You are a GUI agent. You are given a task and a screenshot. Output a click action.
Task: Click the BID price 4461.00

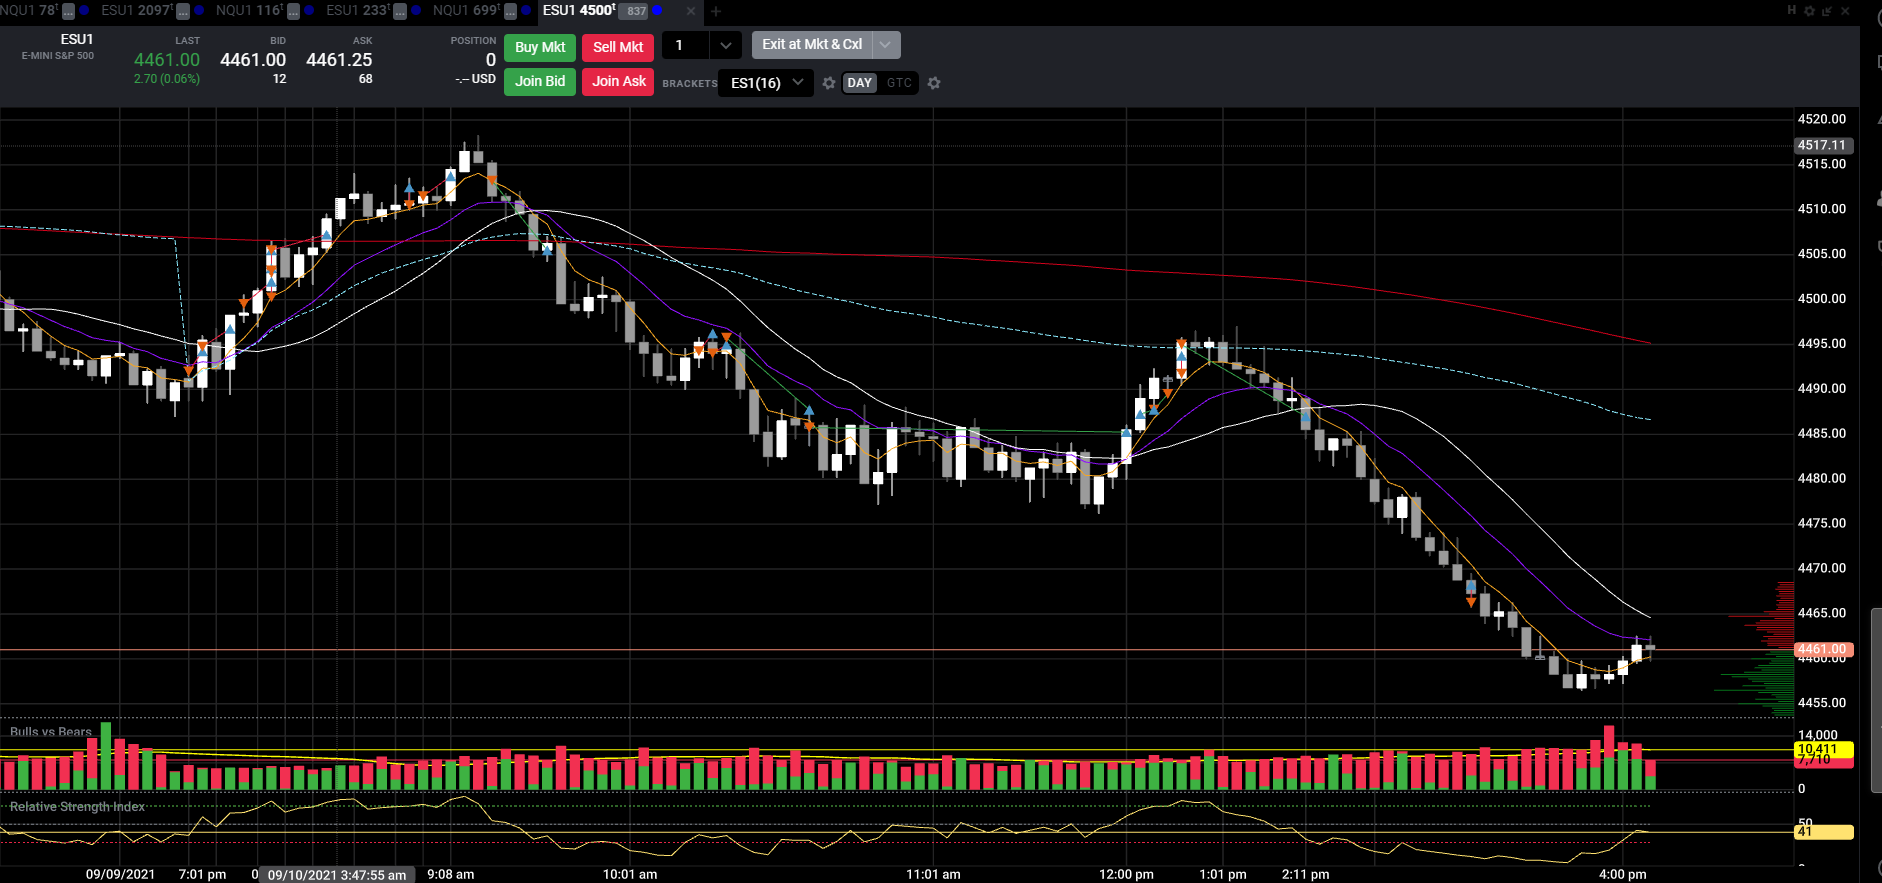pyautogui.click(x=253, y=60)
